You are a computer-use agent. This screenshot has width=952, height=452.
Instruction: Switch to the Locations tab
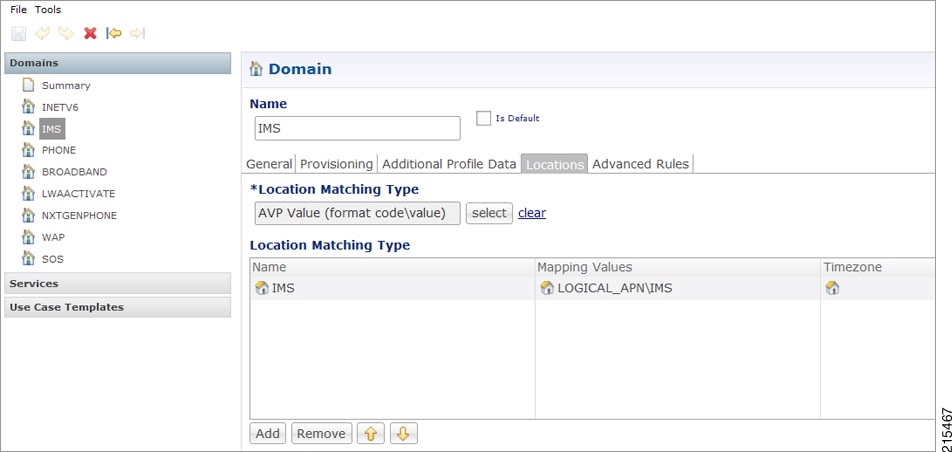[554, 164]
